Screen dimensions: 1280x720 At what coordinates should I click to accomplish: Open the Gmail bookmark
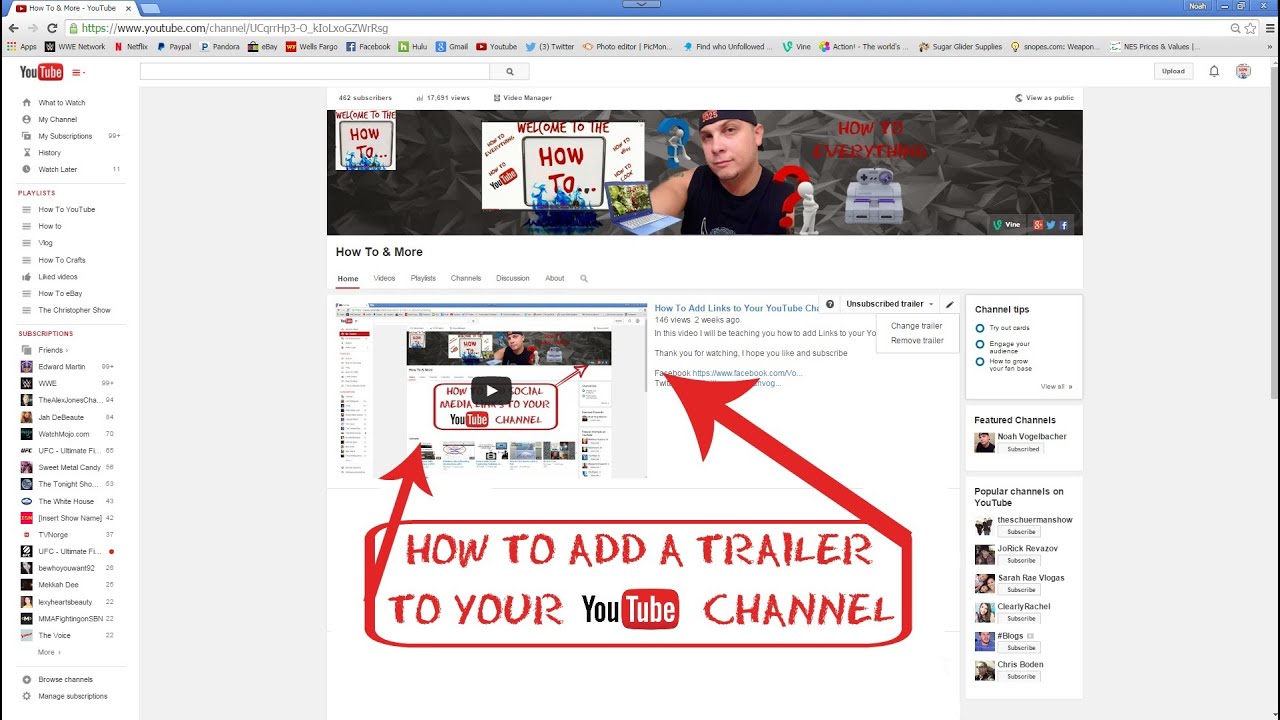pyautogui.click(x=452, y=46)
